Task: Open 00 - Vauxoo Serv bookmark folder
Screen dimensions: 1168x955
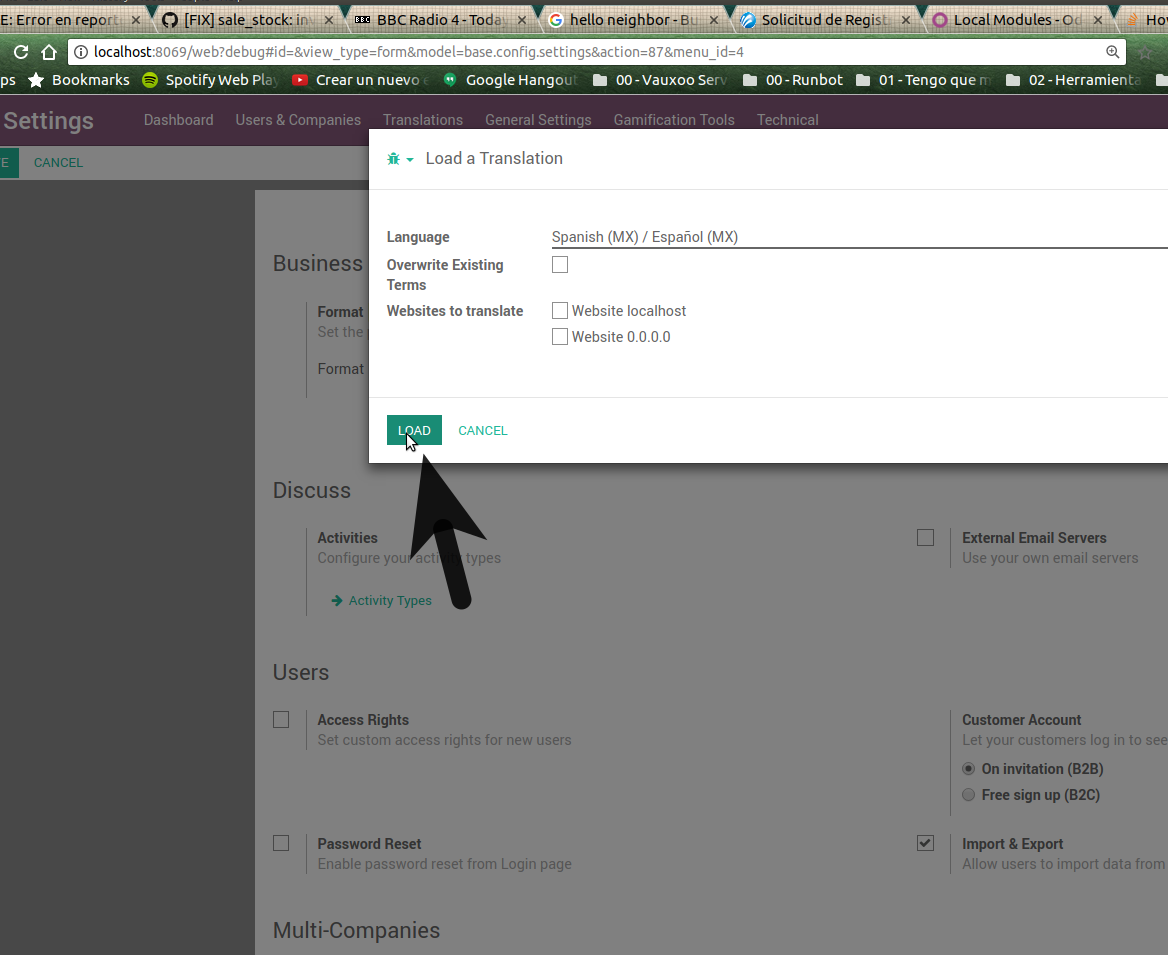Action: 660,80
